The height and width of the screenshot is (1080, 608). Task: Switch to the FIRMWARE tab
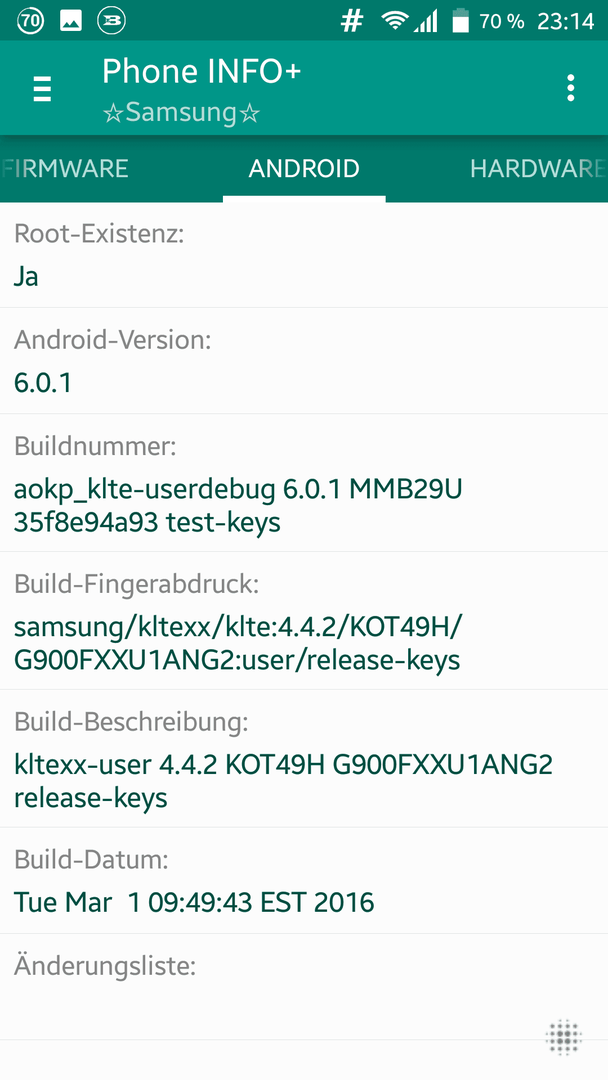(65, 169)
